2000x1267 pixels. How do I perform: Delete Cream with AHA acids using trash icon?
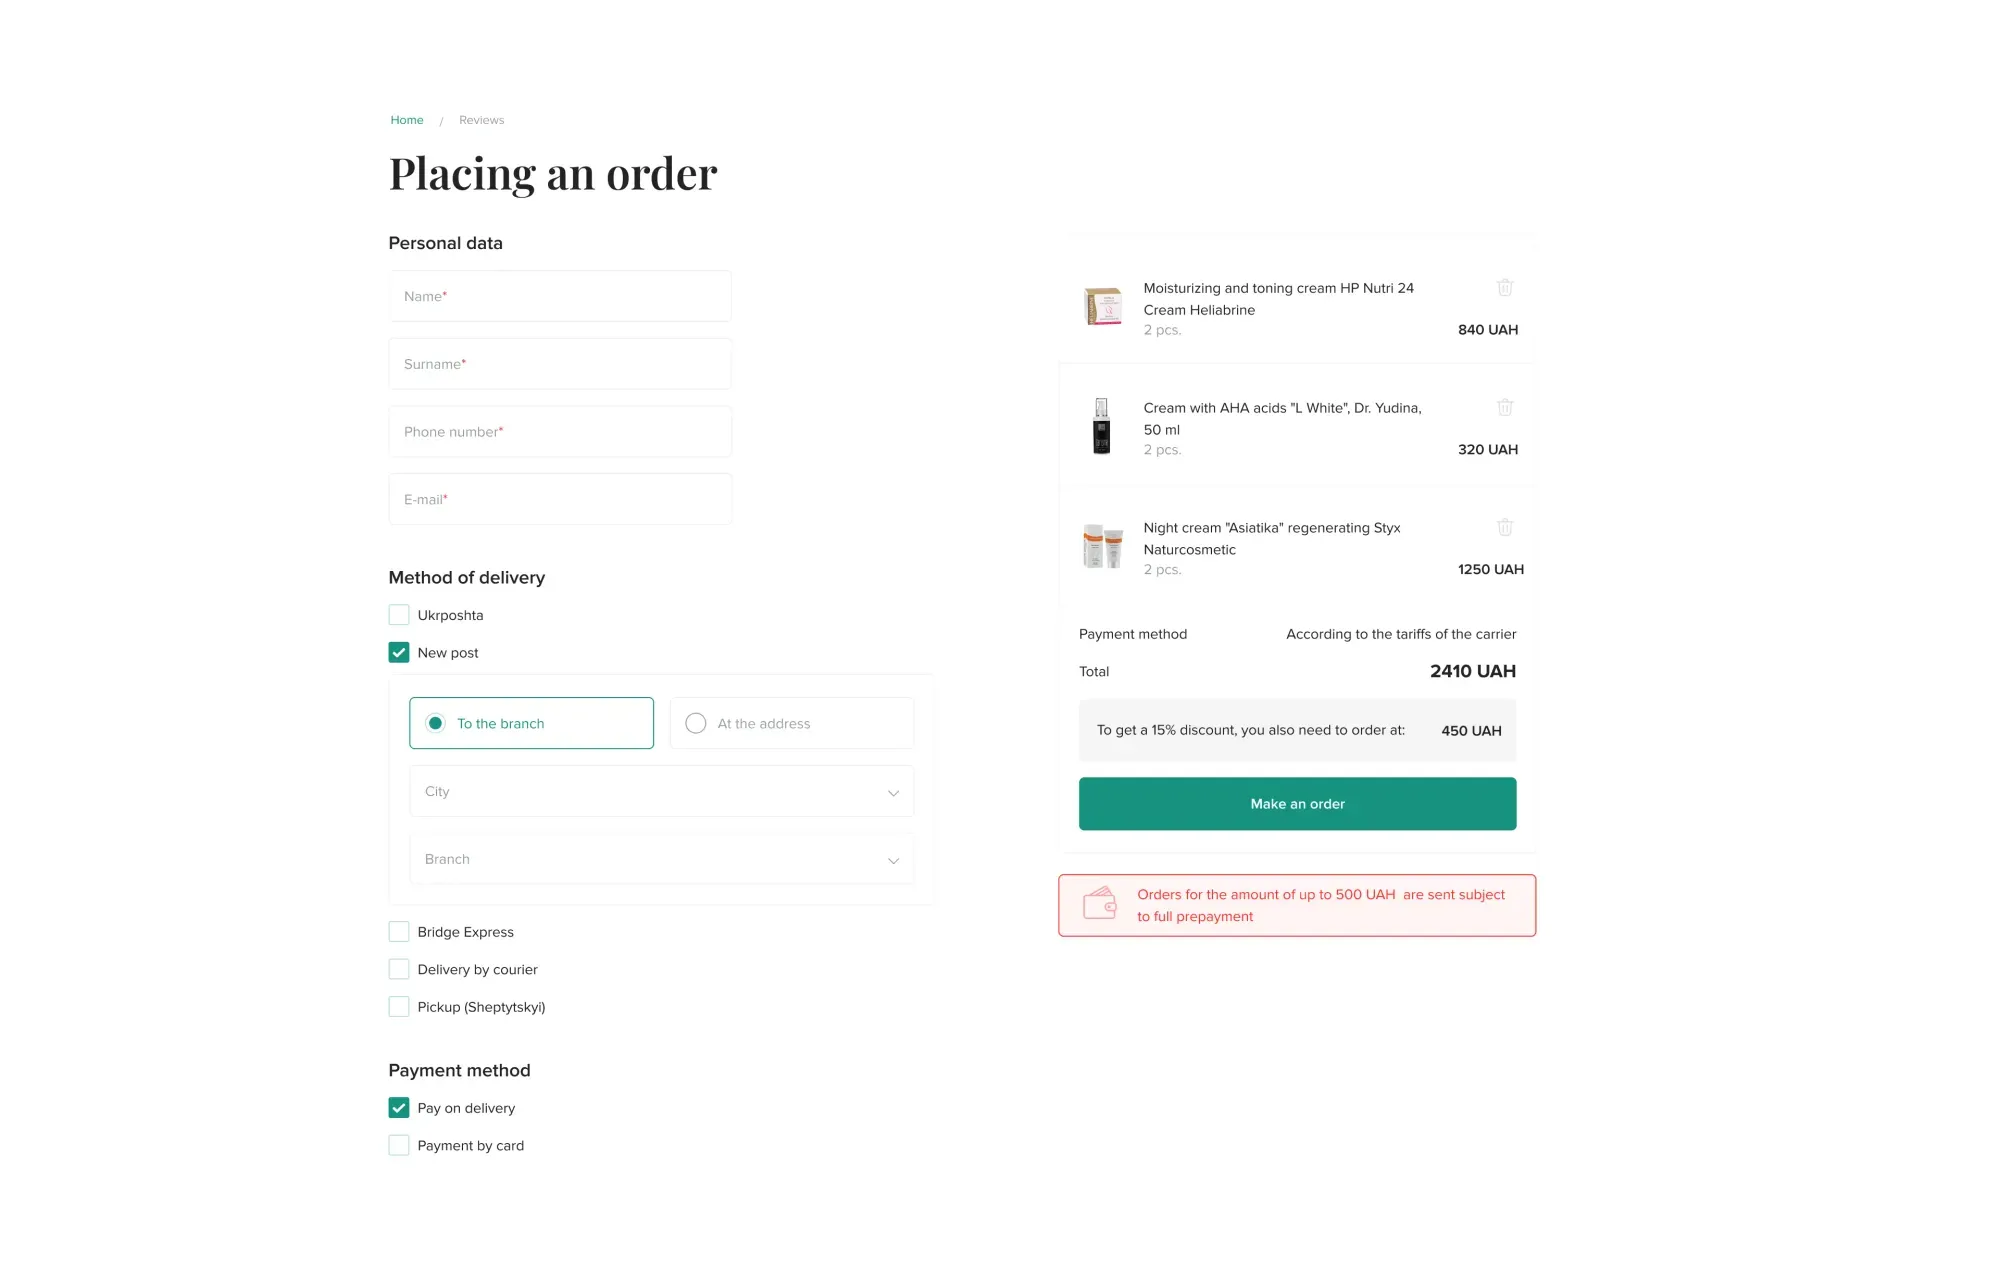[x=1505, y=407]
